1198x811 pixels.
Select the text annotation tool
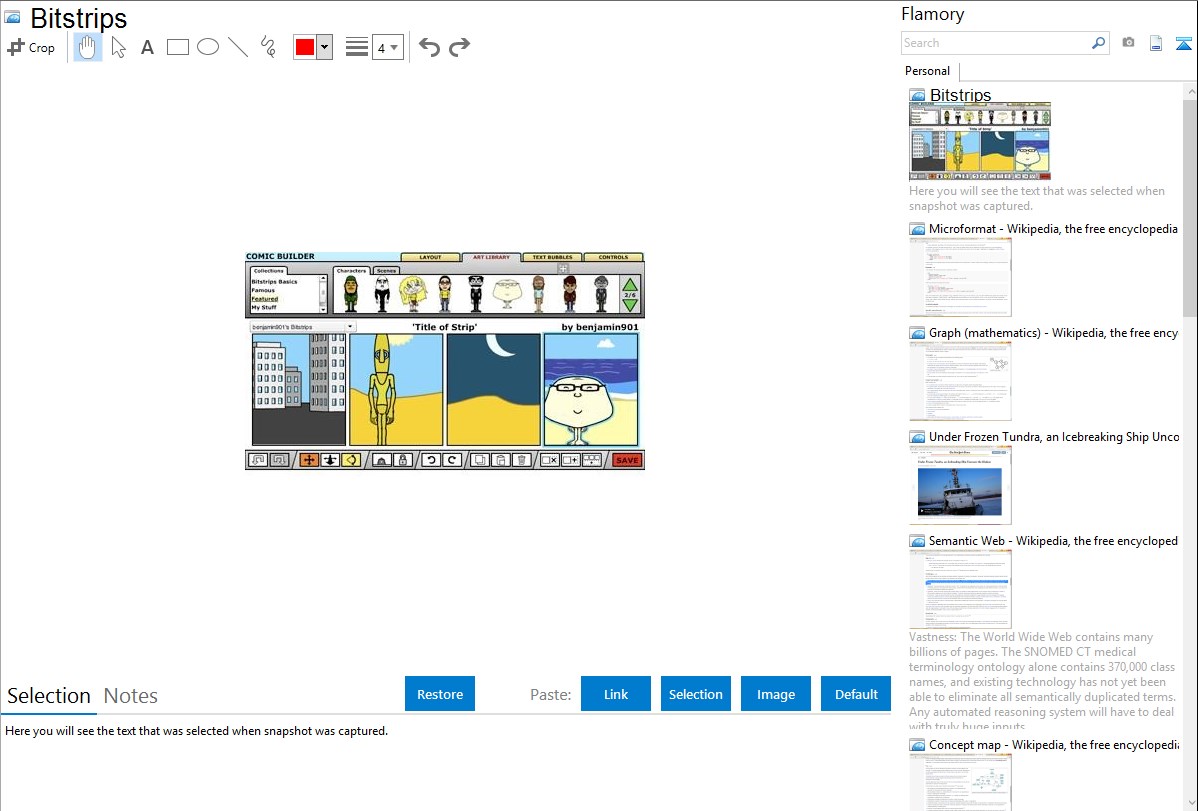[x=147, y=47]
